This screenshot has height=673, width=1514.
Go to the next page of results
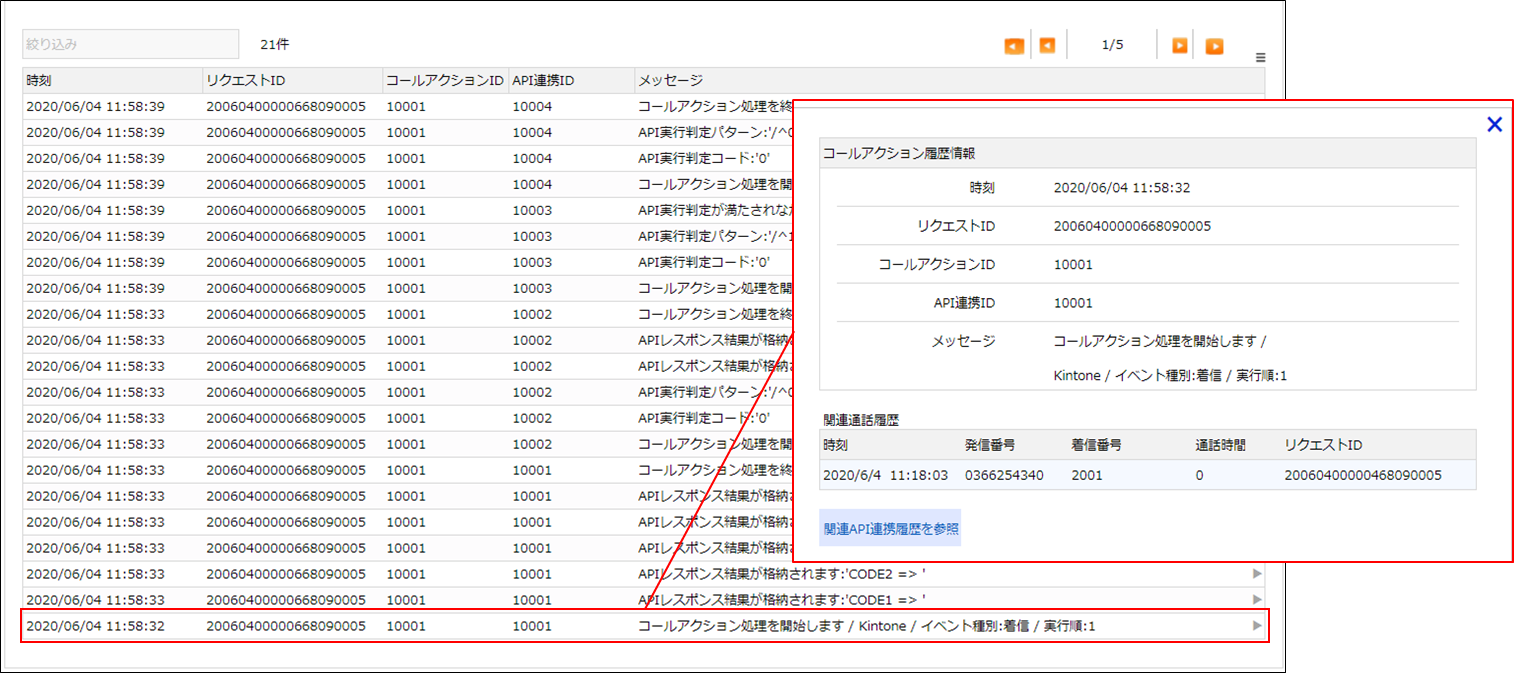pyautogui.click(x=1180, y=46)
